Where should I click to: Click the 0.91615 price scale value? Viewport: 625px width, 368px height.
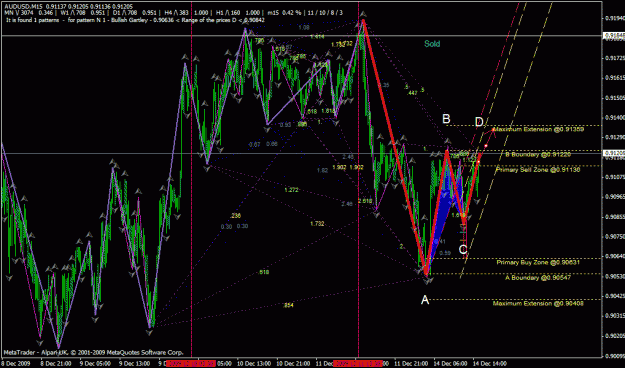tap(614, 78)
